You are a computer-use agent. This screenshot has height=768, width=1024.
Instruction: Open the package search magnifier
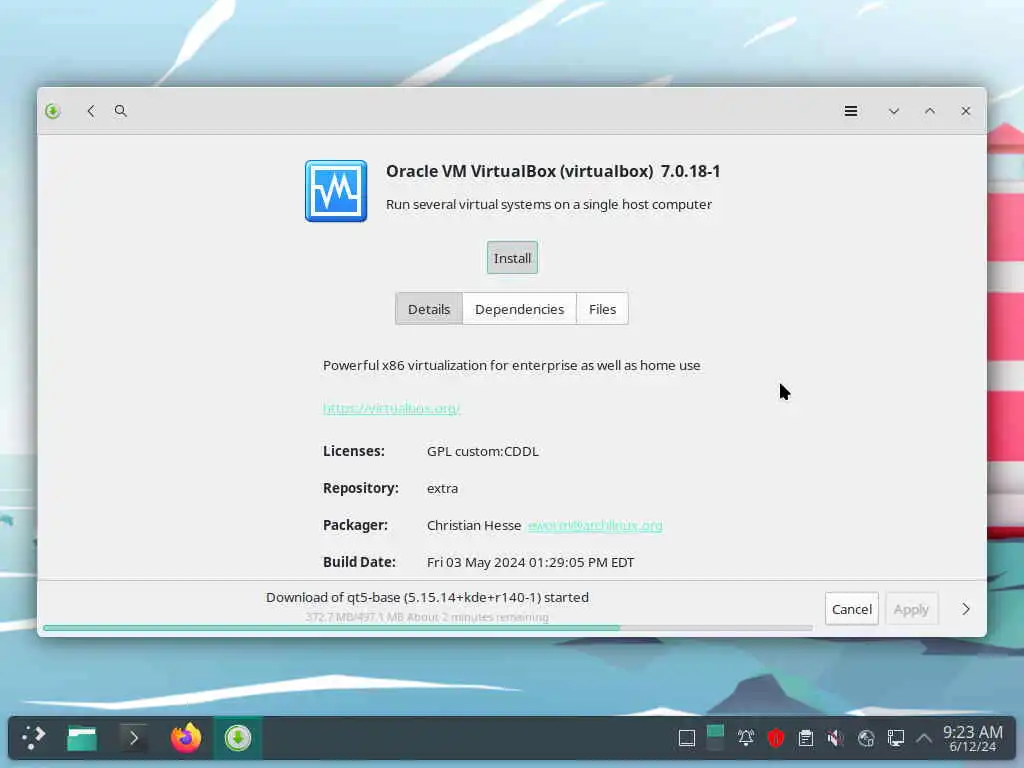[x=120, y=111]
